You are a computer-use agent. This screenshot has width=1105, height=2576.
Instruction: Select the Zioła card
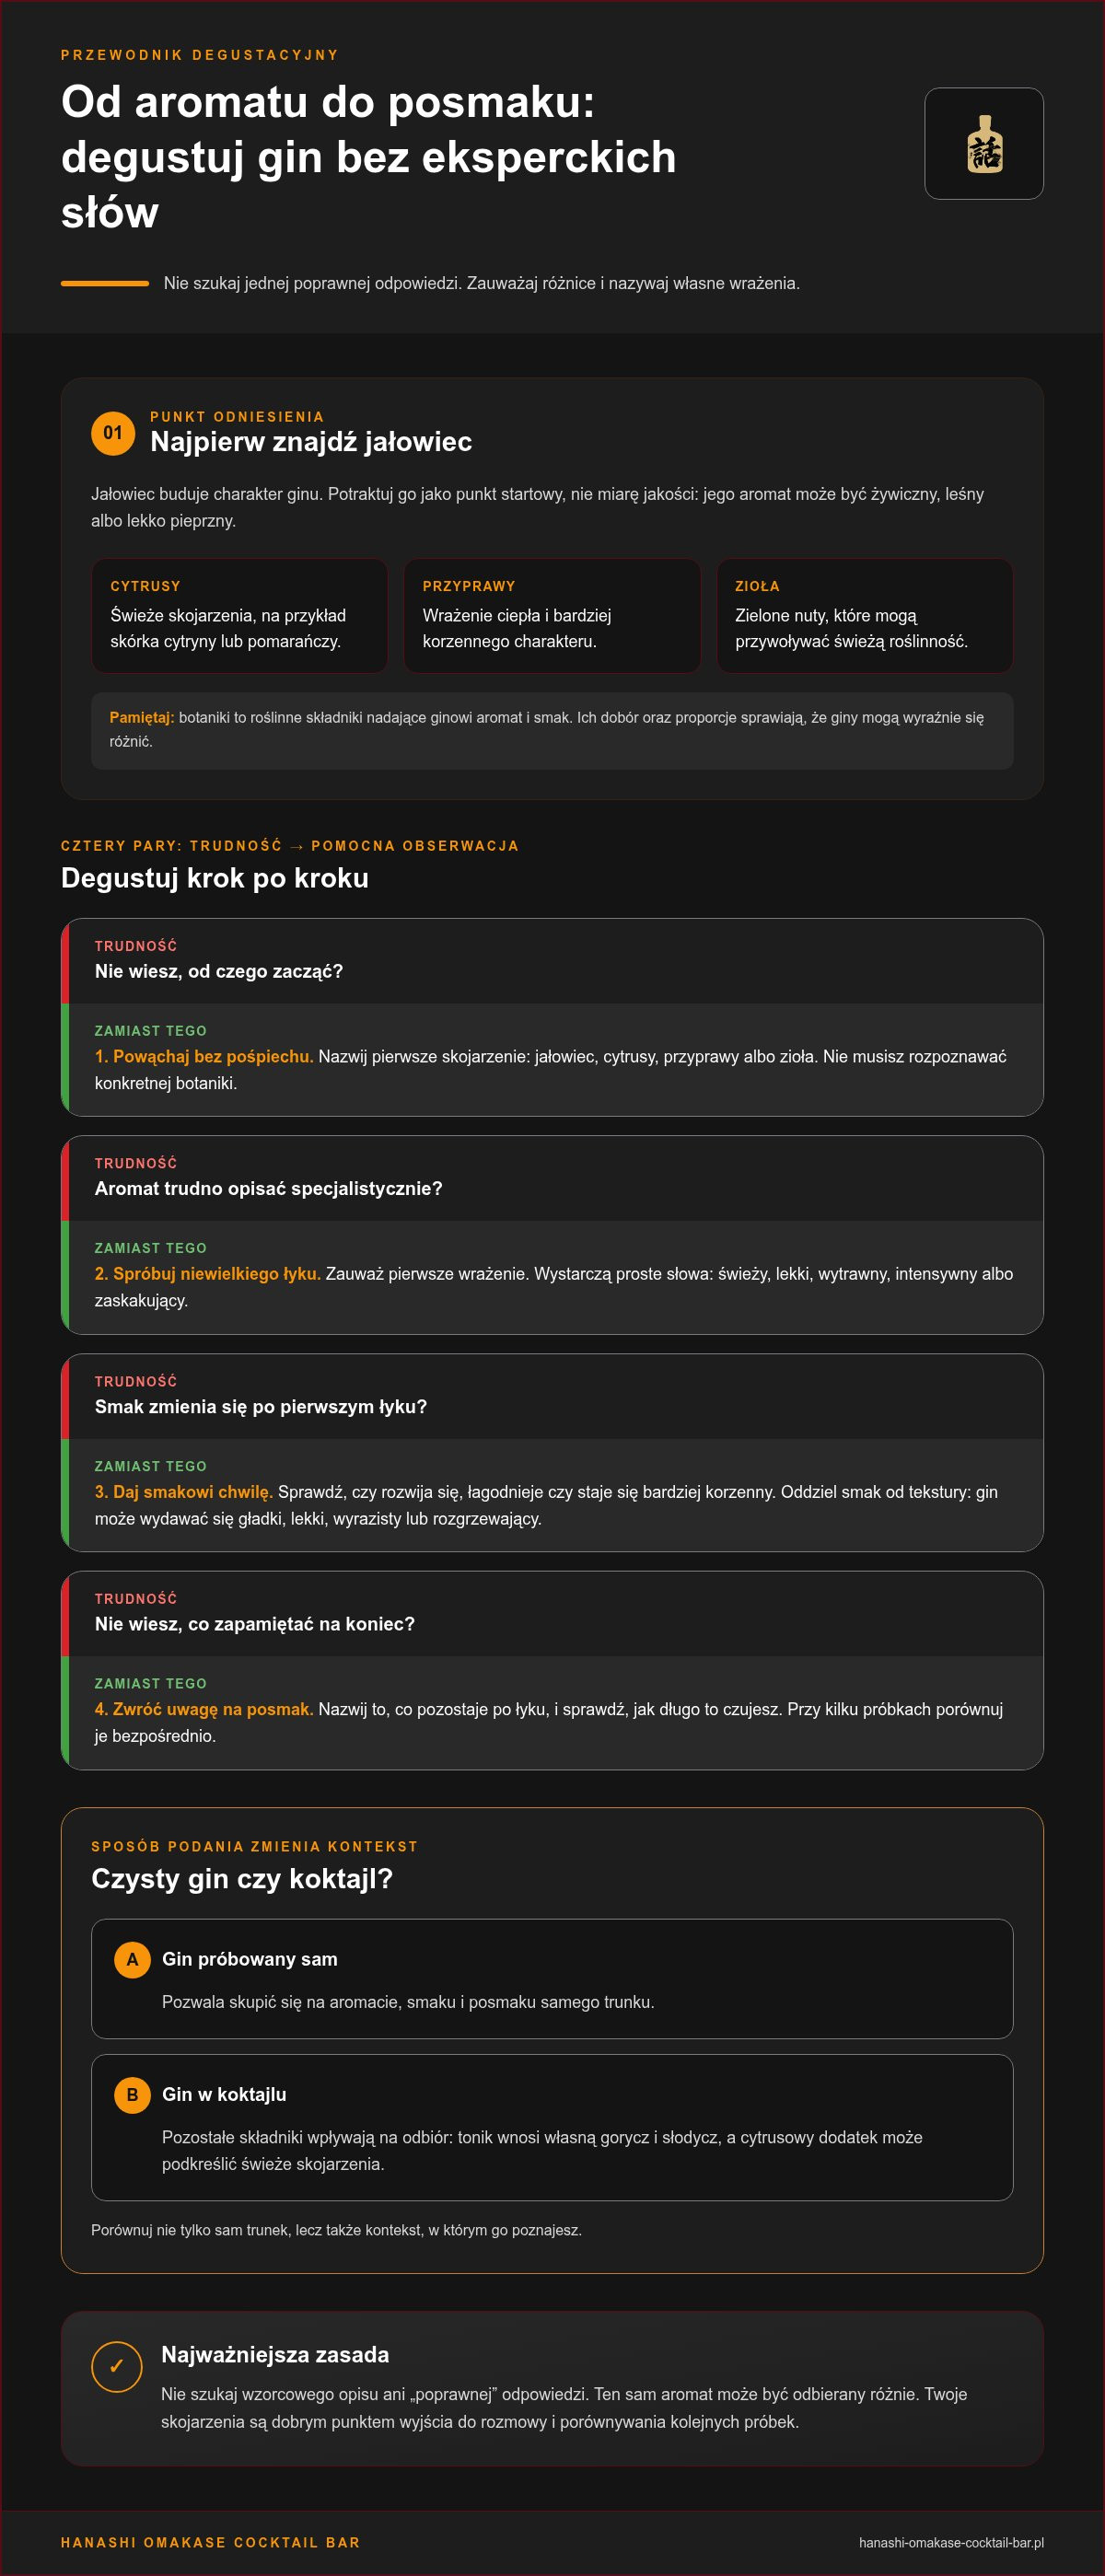(865, 615)
